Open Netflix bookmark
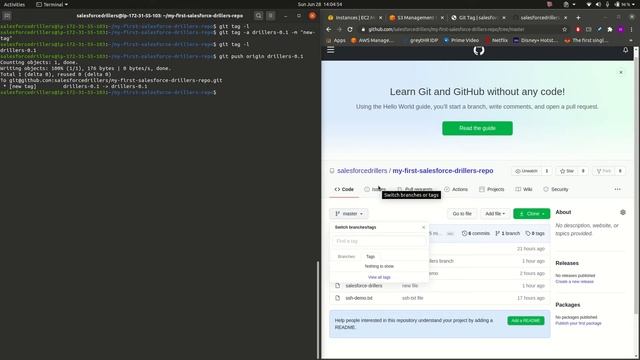 pyautogui.click(x=496, y=40)
